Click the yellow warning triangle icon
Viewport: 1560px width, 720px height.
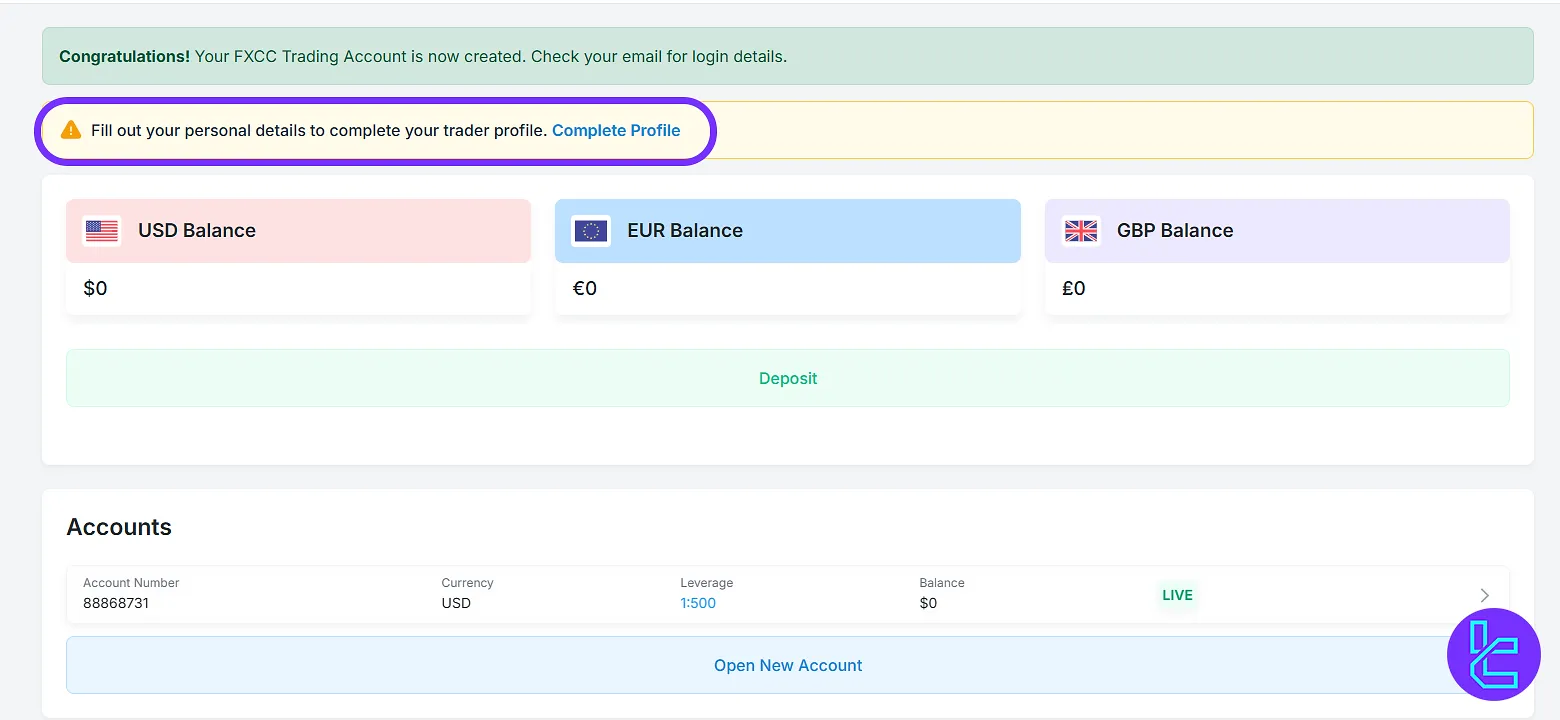[x=70, y=130]
